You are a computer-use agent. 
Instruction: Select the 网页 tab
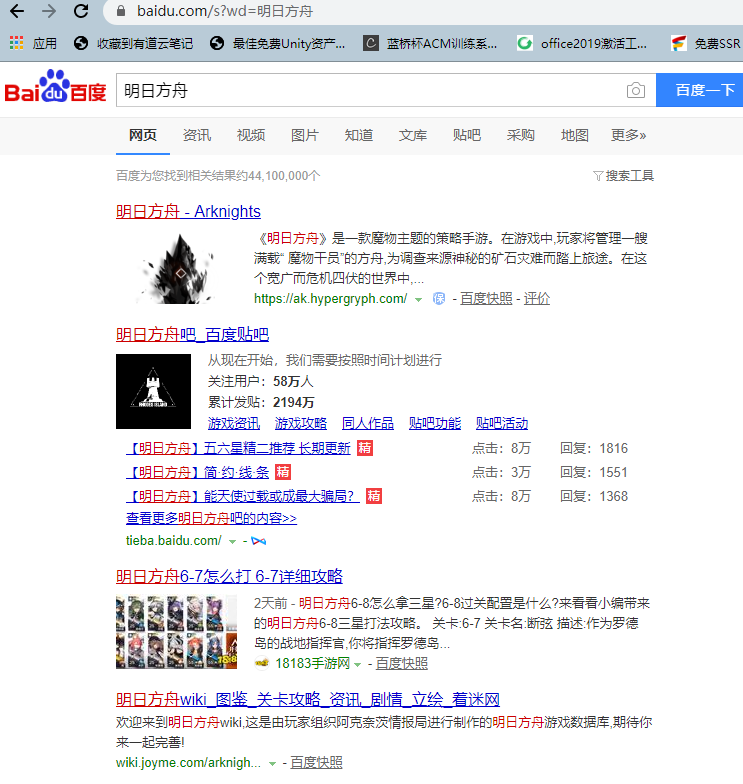pyautogui.click(x=143, y=135)
